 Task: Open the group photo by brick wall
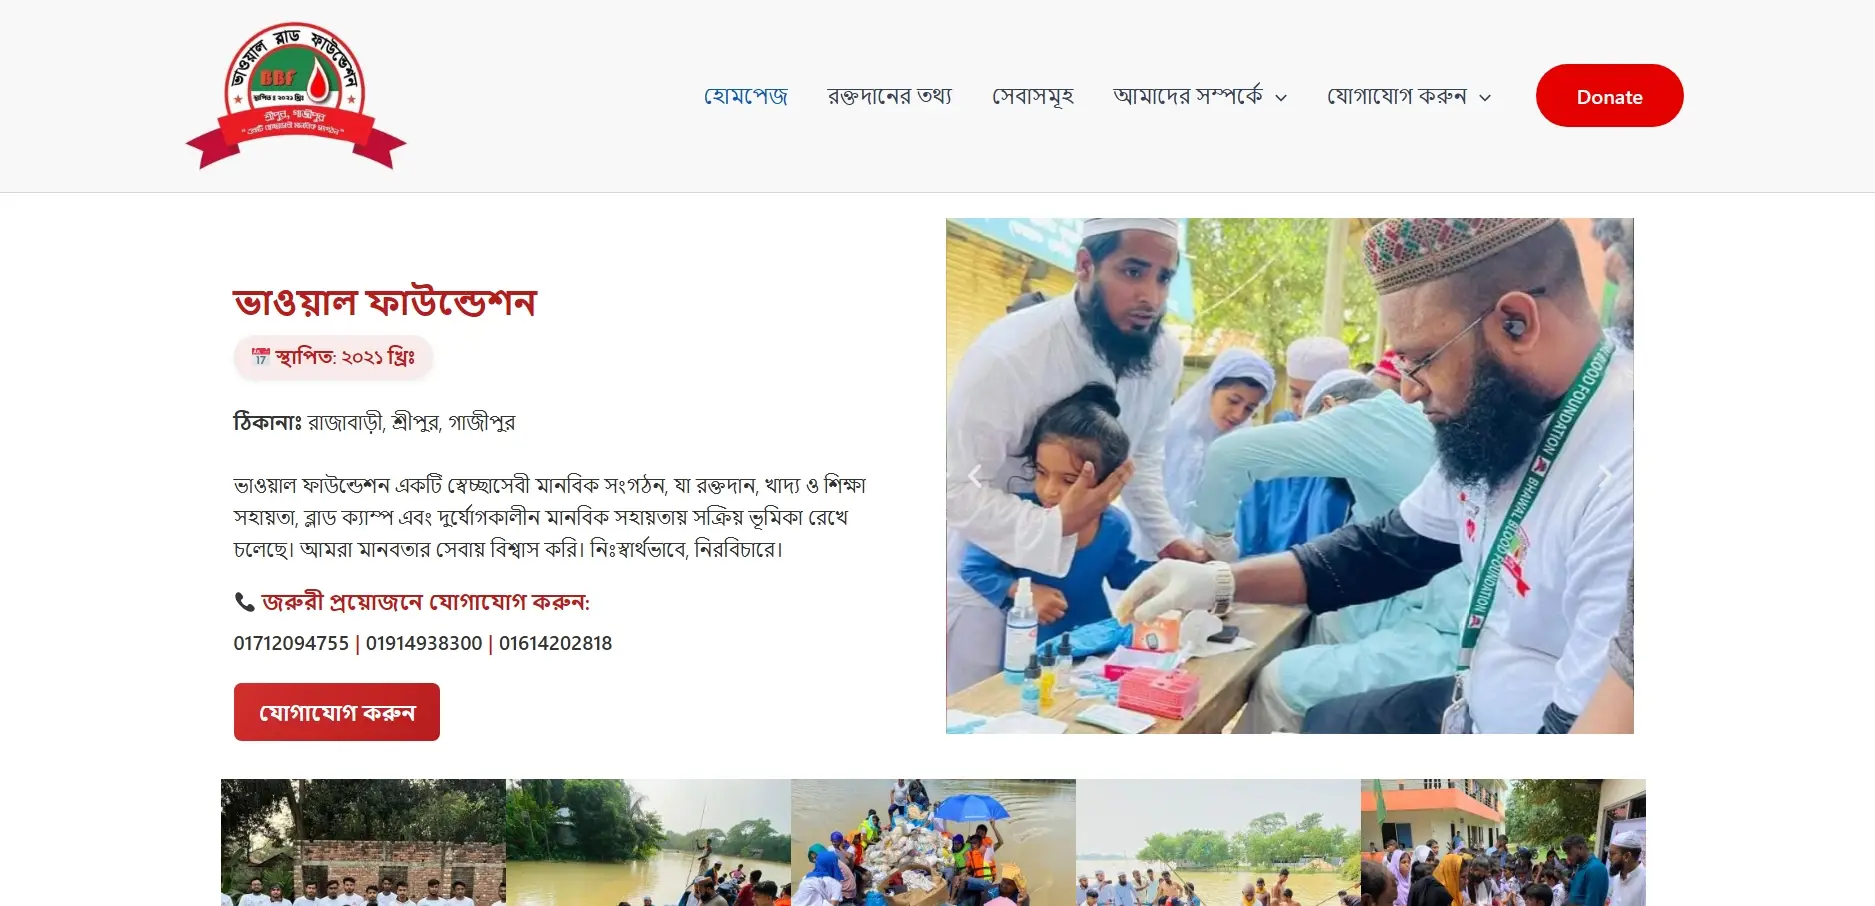click(363, 843)
